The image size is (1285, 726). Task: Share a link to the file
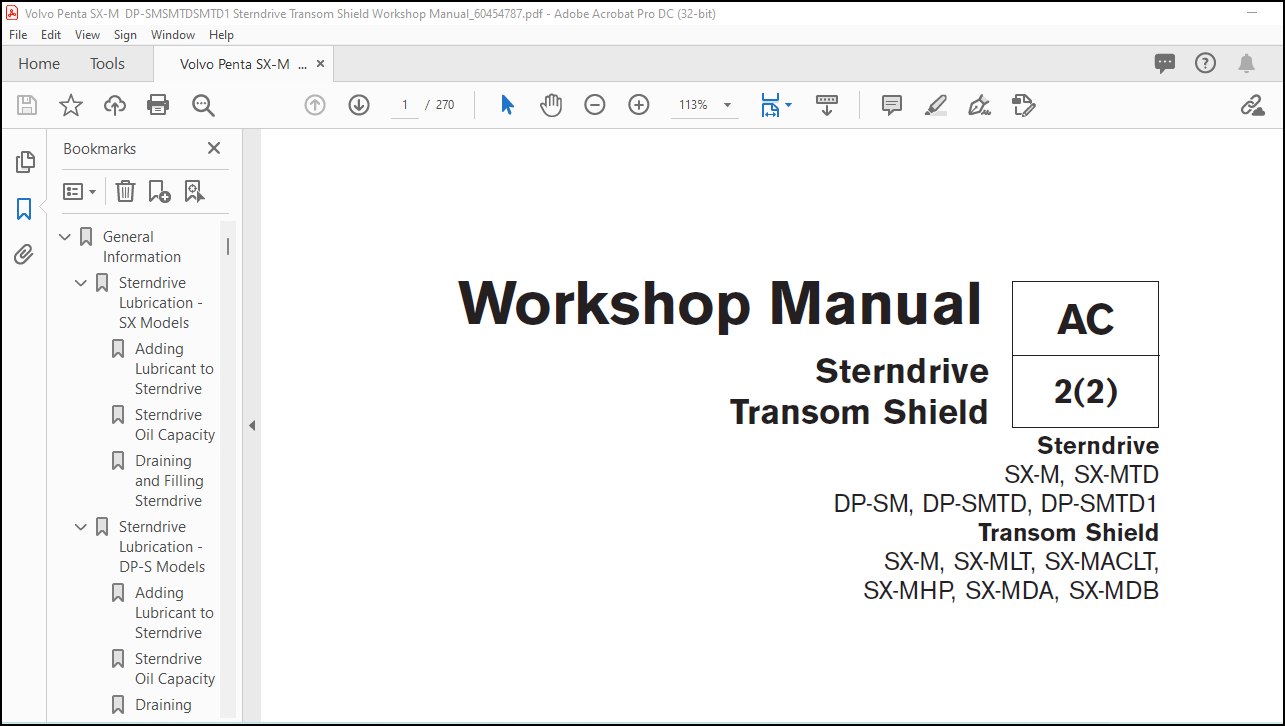pos(1252,105)
